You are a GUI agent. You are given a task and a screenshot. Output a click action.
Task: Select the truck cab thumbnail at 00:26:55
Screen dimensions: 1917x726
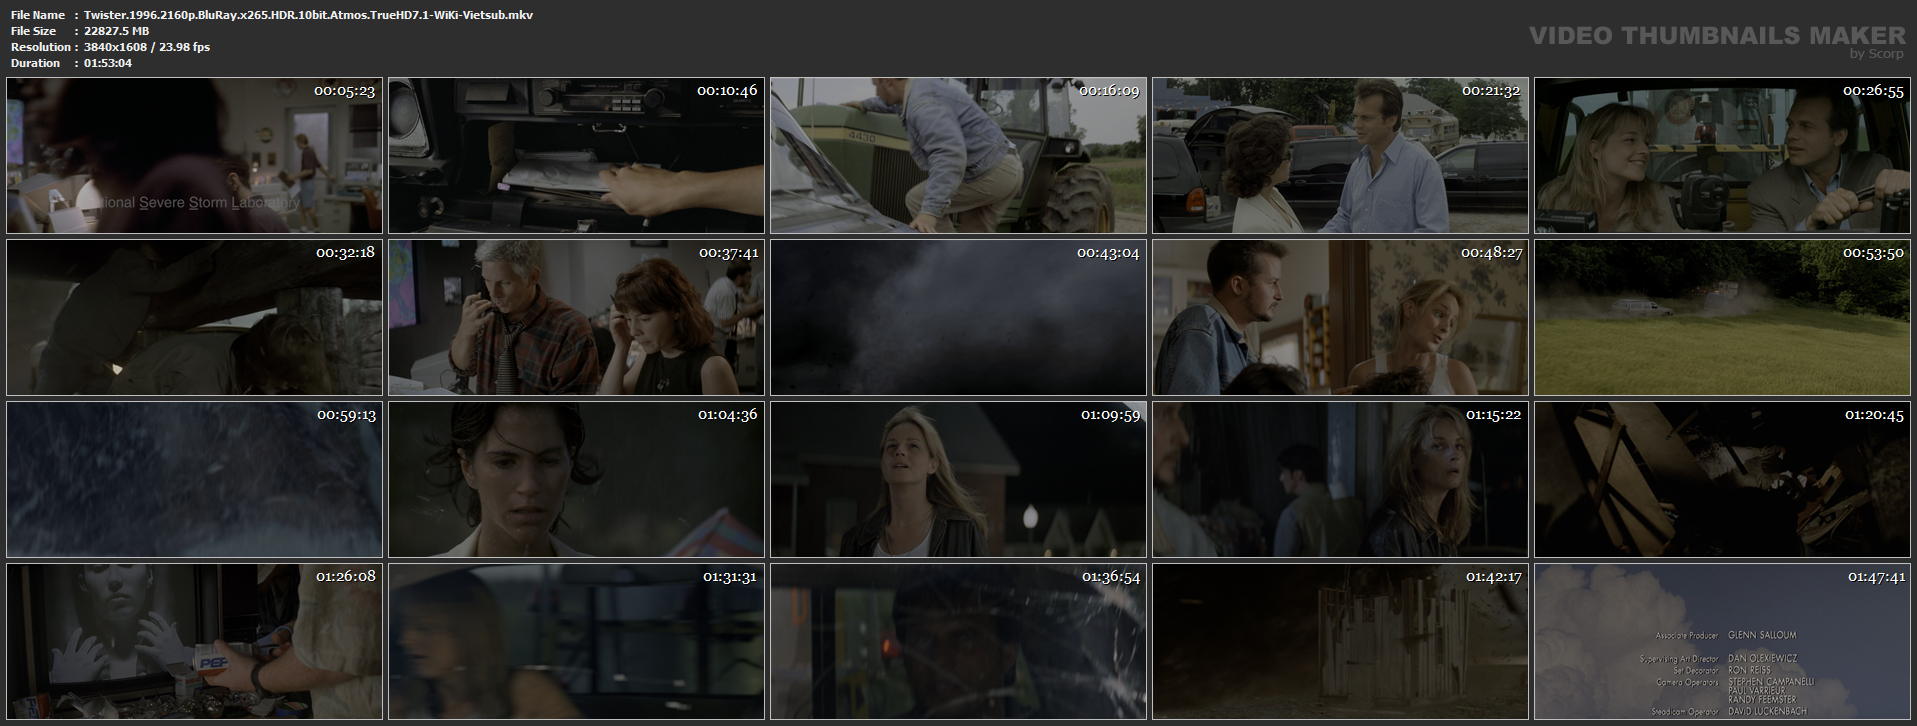point(1722,155)
